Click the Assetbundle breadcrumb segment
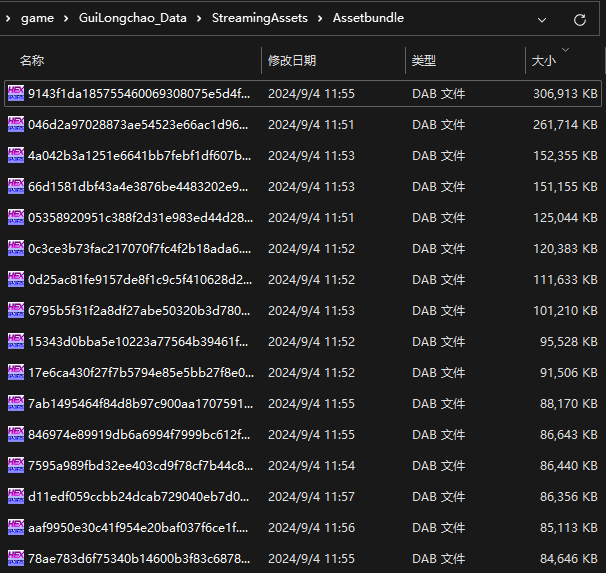Image resolution: width=606 pixels, height=573 pixels. [368, 18]
